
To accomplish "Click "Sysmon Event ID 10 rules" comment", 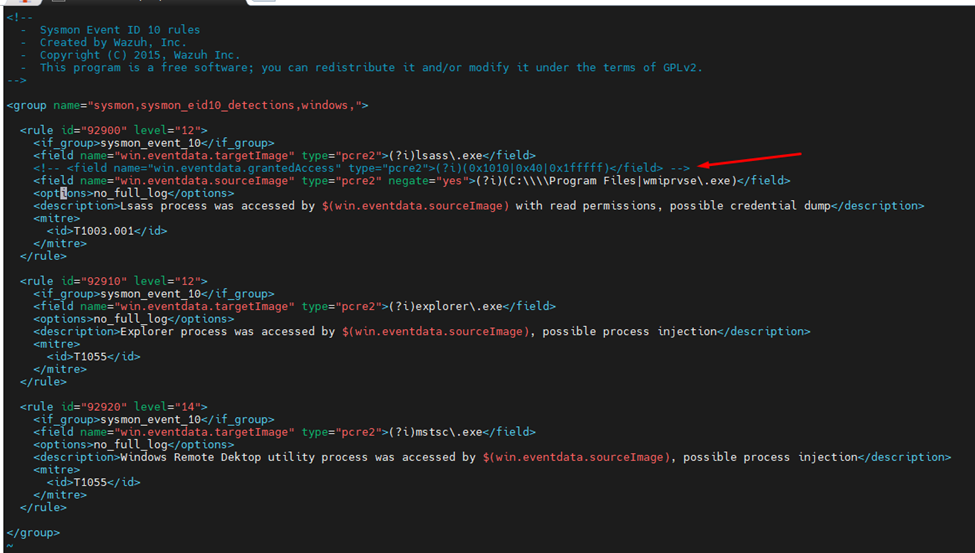I will pyautogui.click(x=120, y=30).
